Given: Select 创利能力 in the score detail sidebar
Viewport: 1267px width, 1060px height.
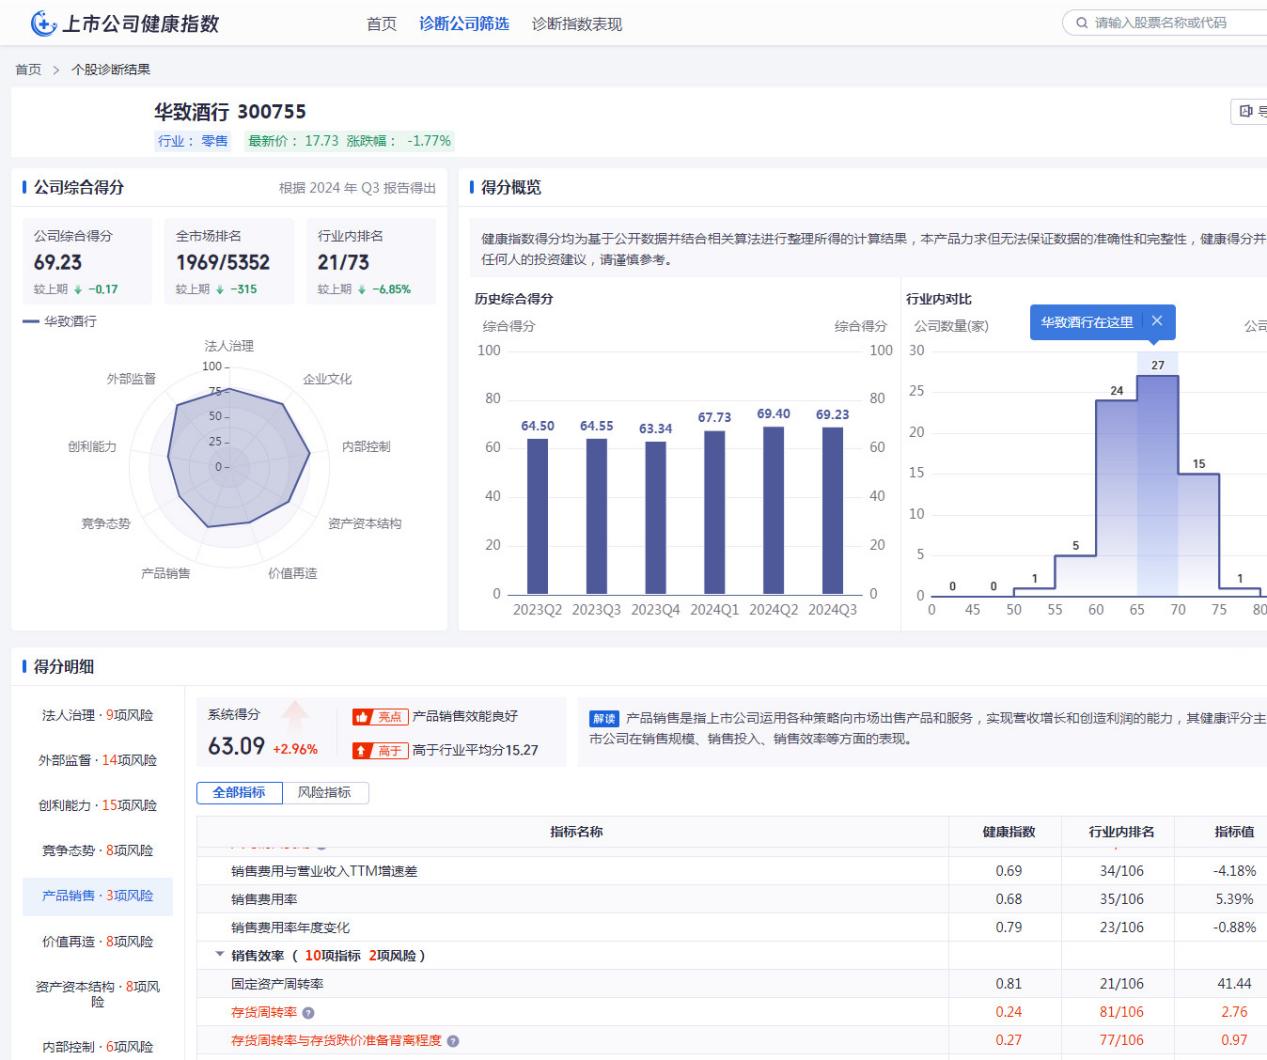Looking at the screenshot, I should tap(97, 805).
